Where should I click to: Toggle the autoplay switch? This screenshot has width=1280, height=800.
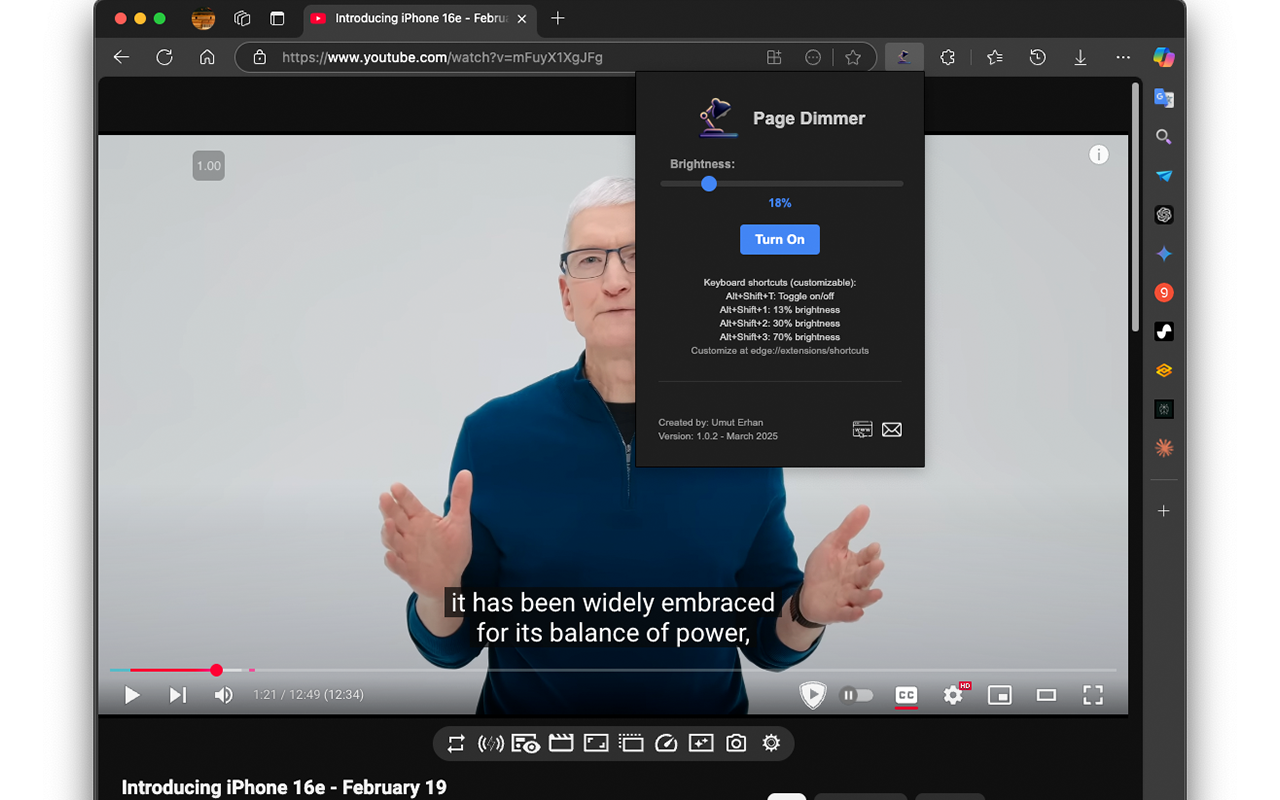tap(857, 694)
